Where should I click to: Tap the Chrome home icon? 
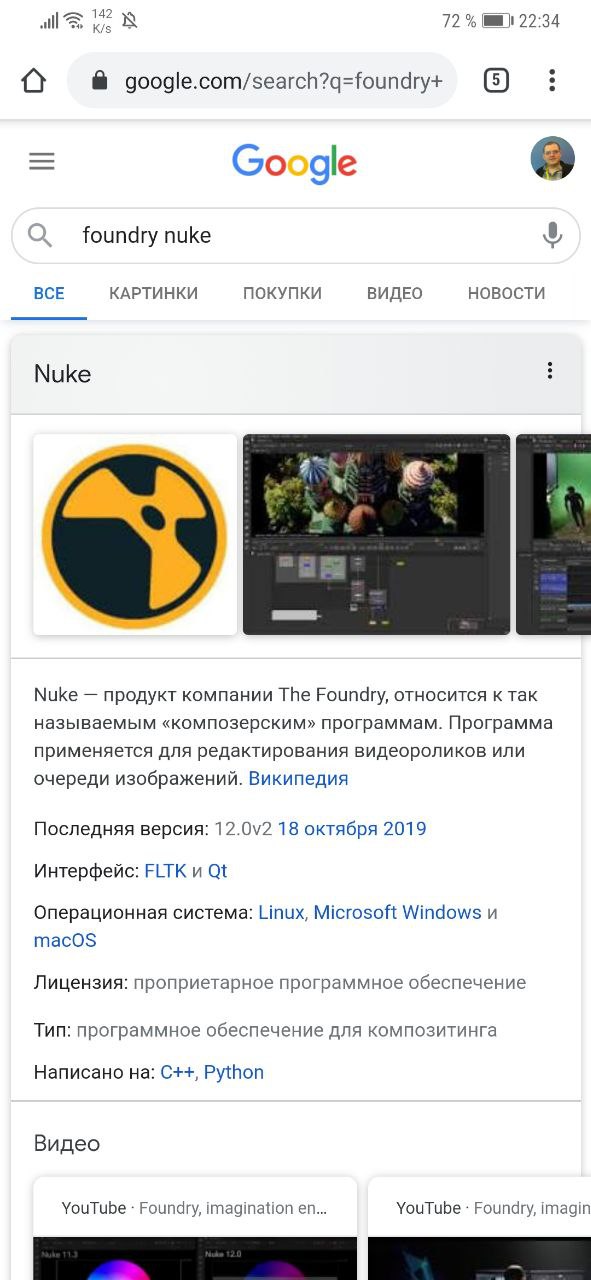(x=34, y=81)
